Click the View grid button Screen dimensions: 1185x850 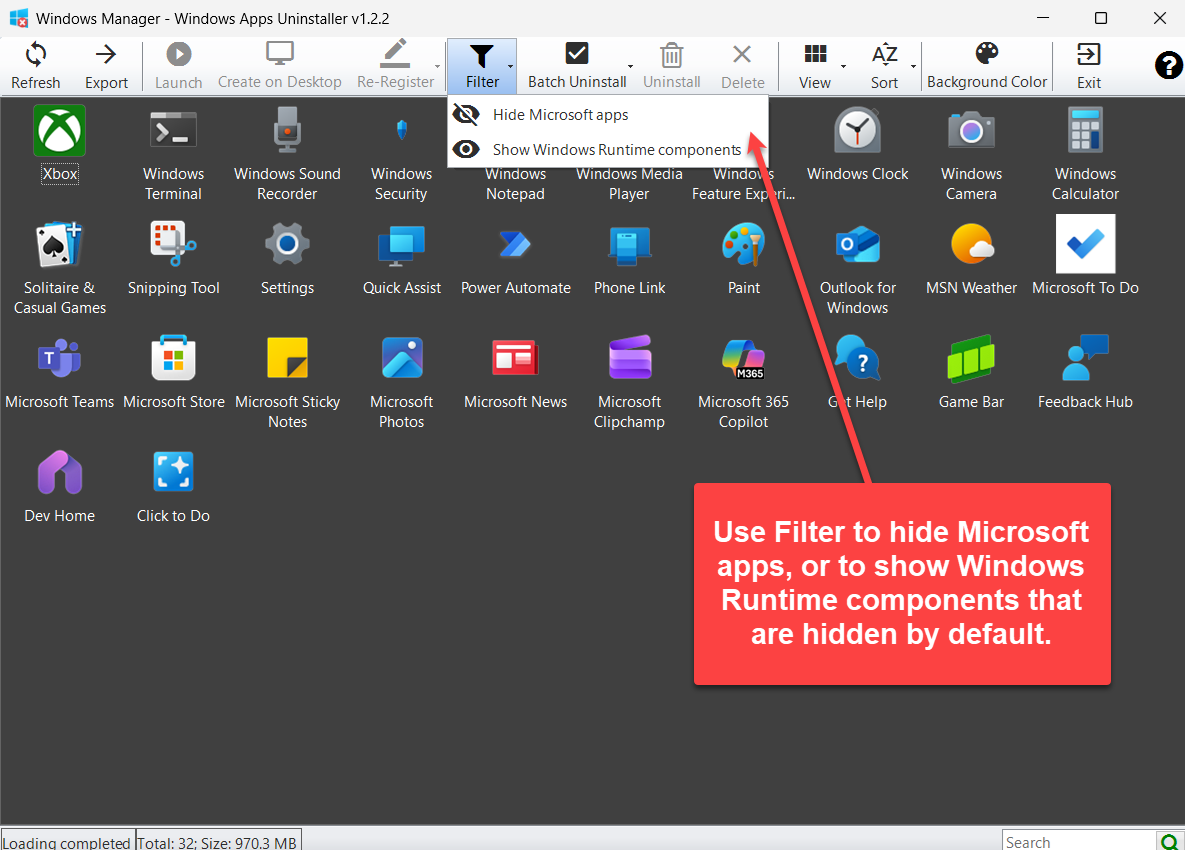coord(815,66)
